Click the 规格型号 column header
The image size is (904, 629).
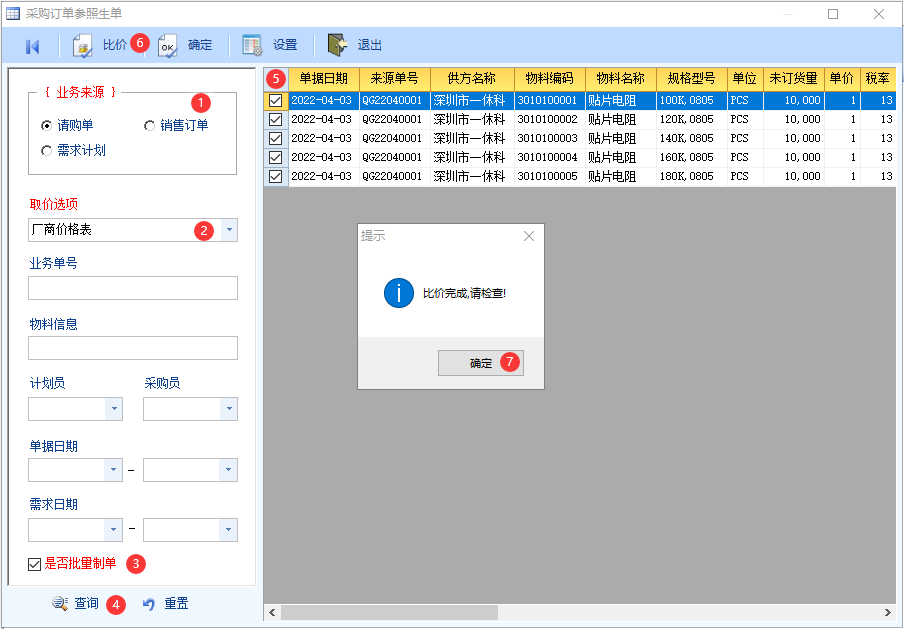(692, 79)
